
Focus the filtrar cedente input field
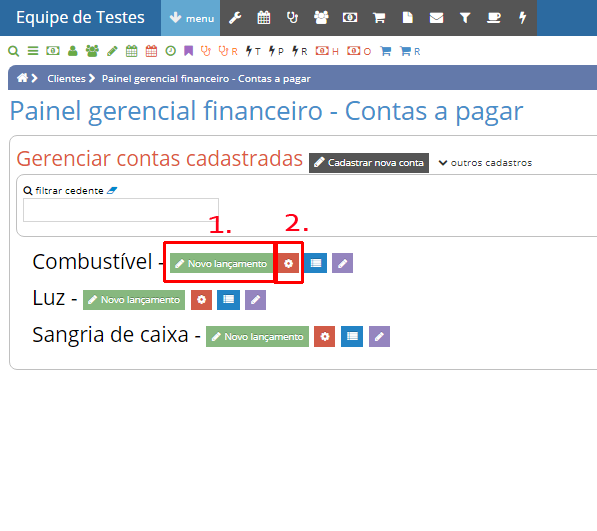coord(121,210)
